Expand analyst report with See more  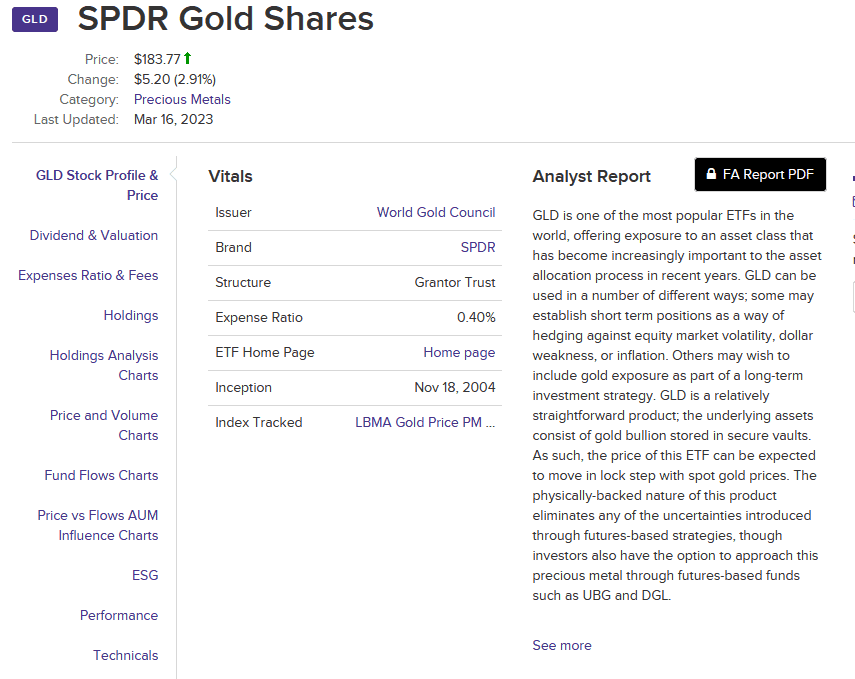tap(562, 645)
